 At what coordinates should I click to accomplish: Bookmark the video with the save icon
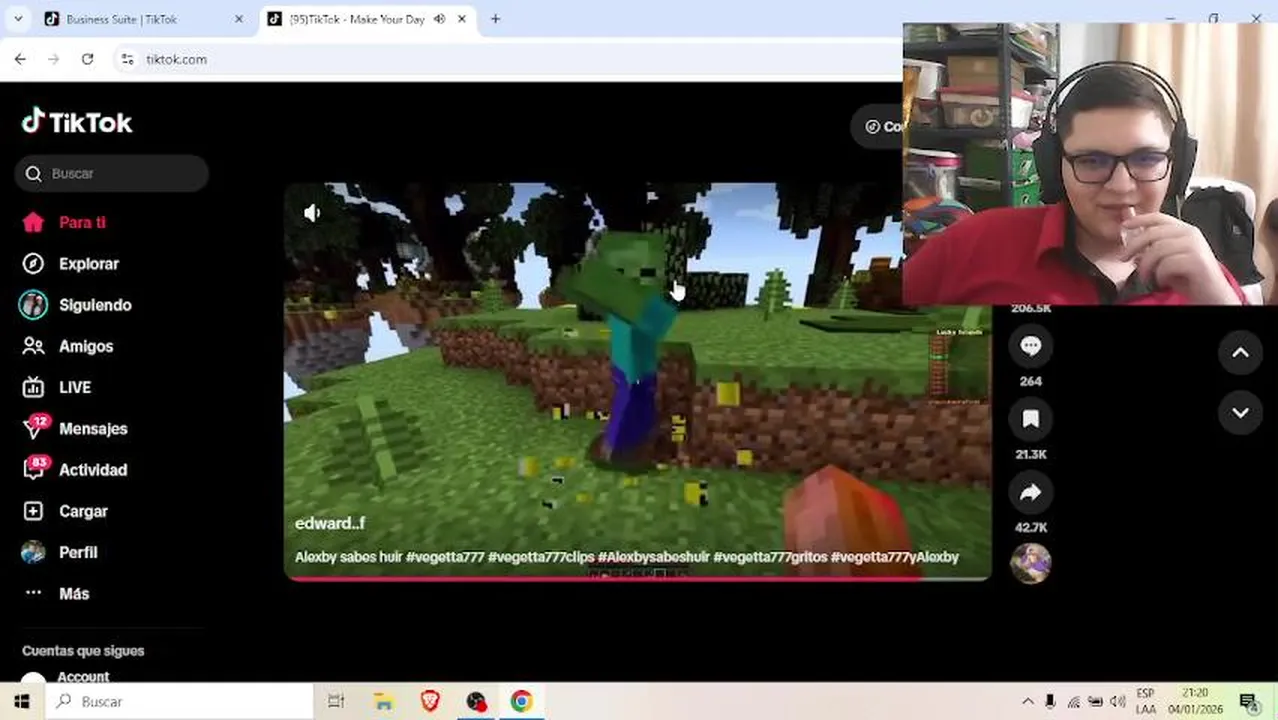tap(1031, 419)
